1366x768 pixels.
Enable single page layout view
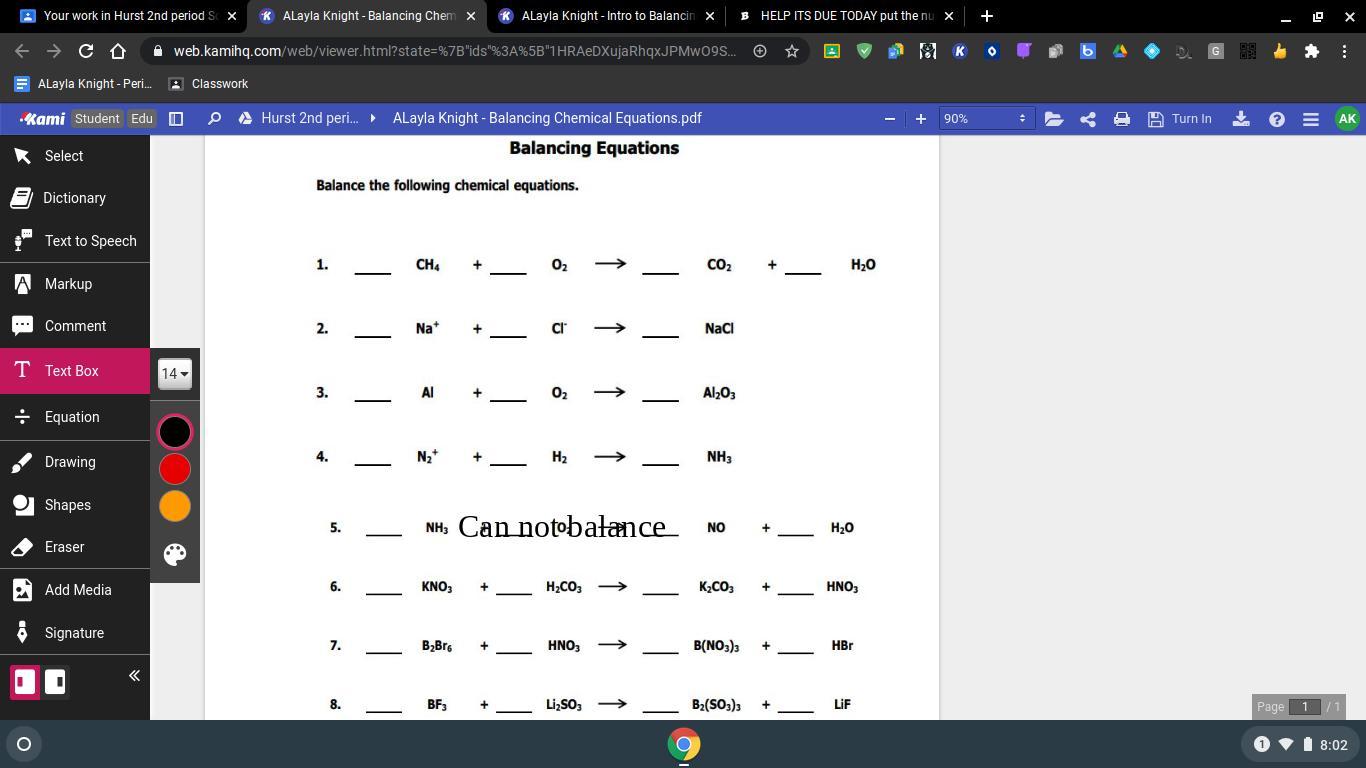[x=25, y=682]
